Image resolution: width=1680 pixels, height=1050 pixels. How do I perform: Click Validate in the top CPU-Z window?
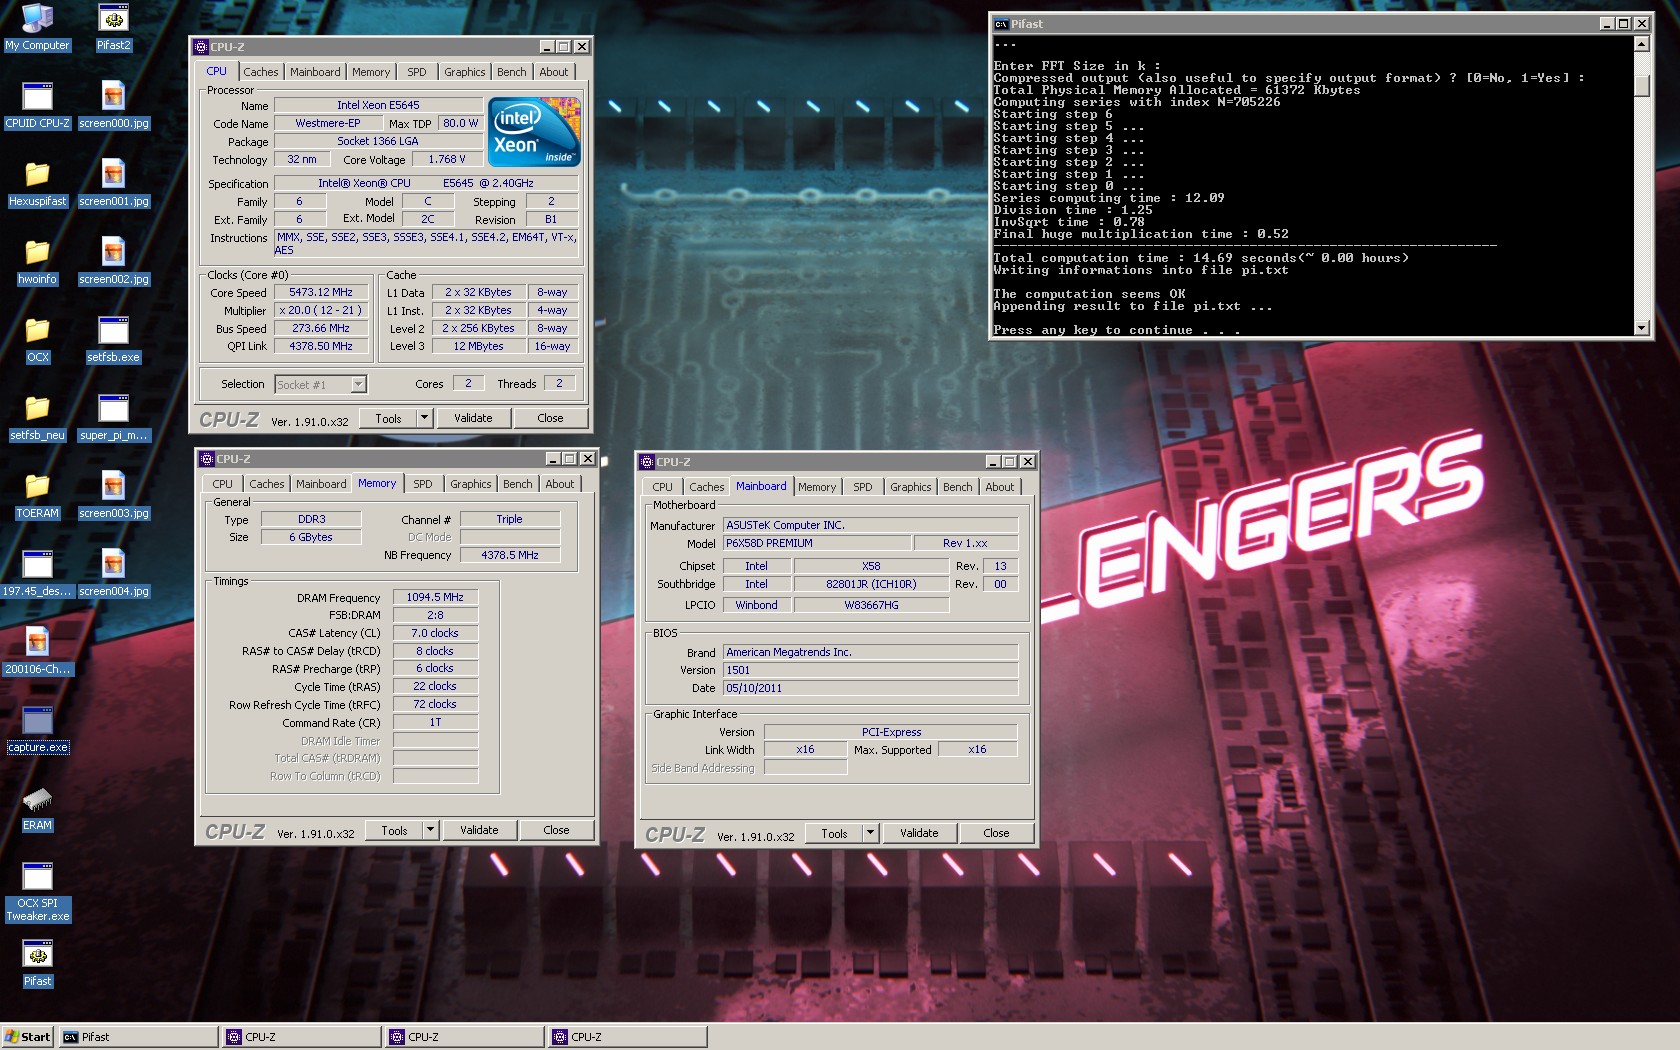(473, 418)
